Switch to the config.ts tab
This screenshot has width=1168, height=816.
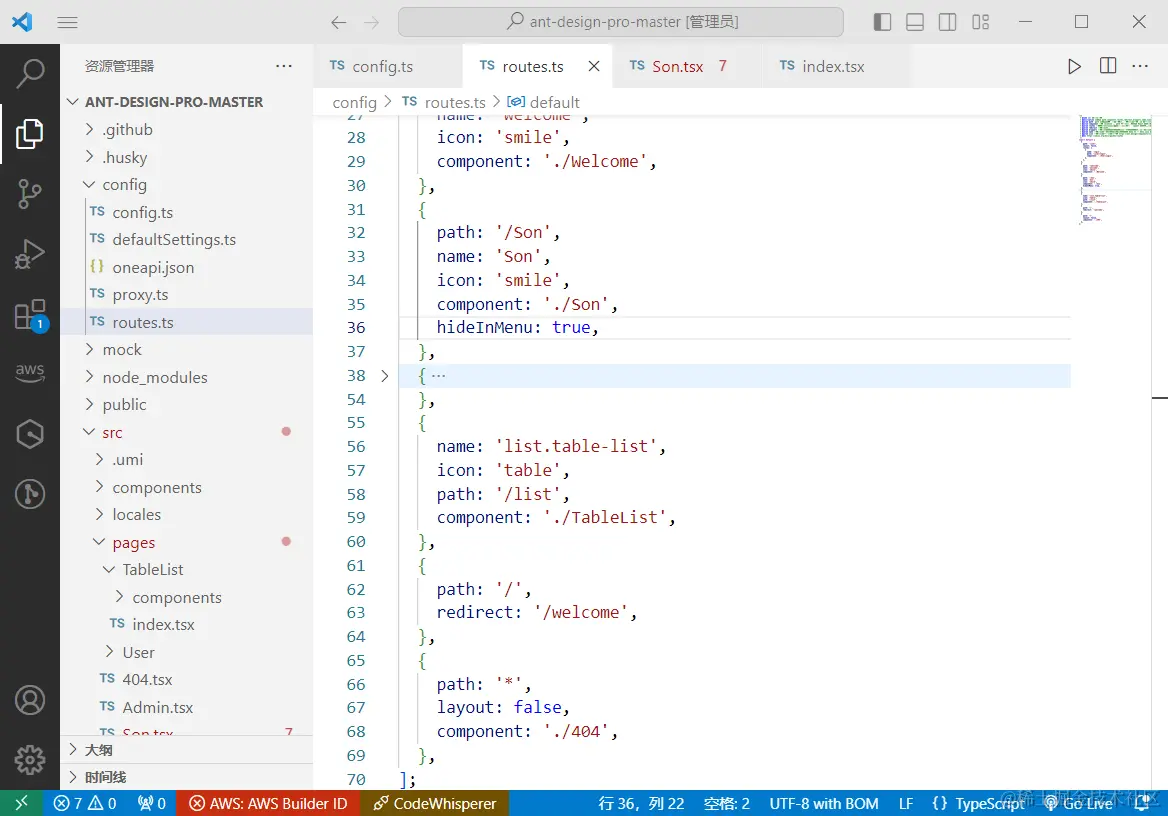pyautogui.click(x=387, y=66)
